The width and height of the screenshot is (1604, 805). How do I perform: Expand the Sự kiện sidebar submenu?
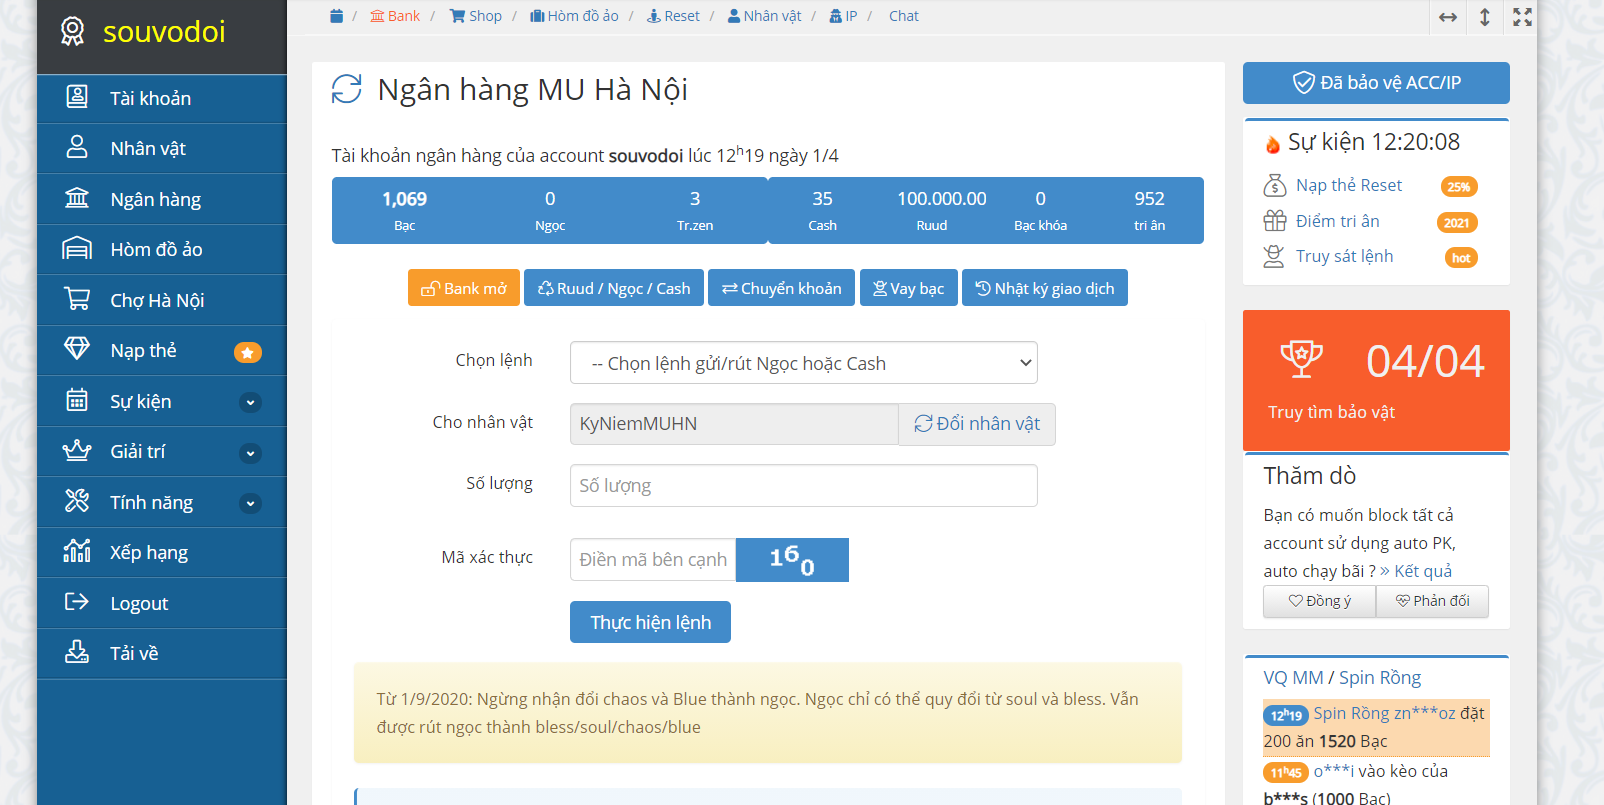251,402
